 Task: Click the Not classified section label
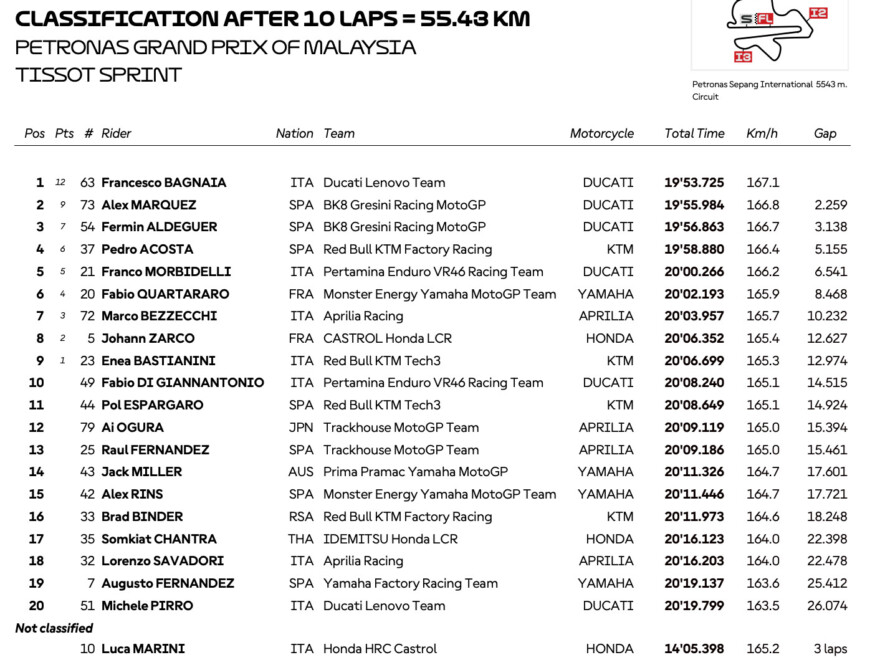coord(54,628)
